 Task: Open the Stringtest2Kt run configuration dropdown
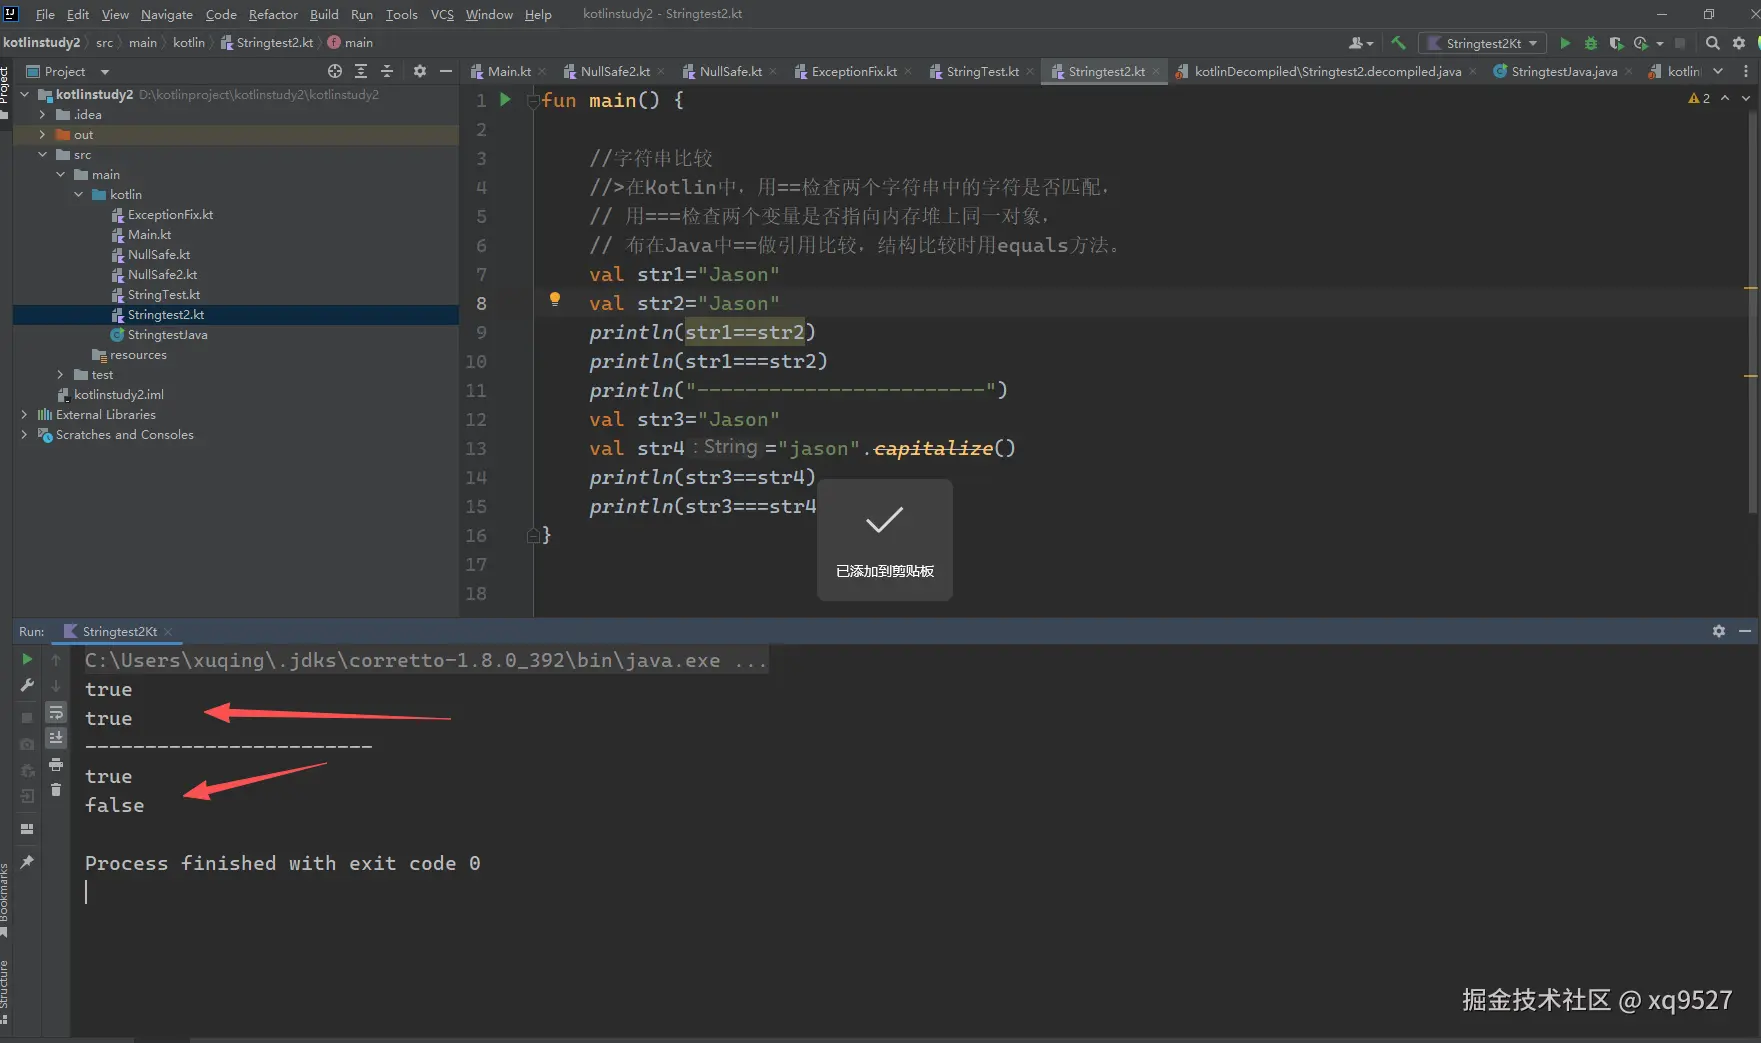point(1482,43)
